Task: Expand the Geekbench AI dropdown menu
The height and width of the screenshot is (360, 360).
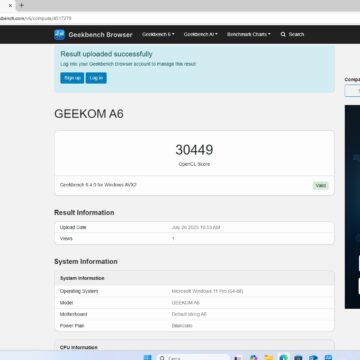Action: [201, 34]
